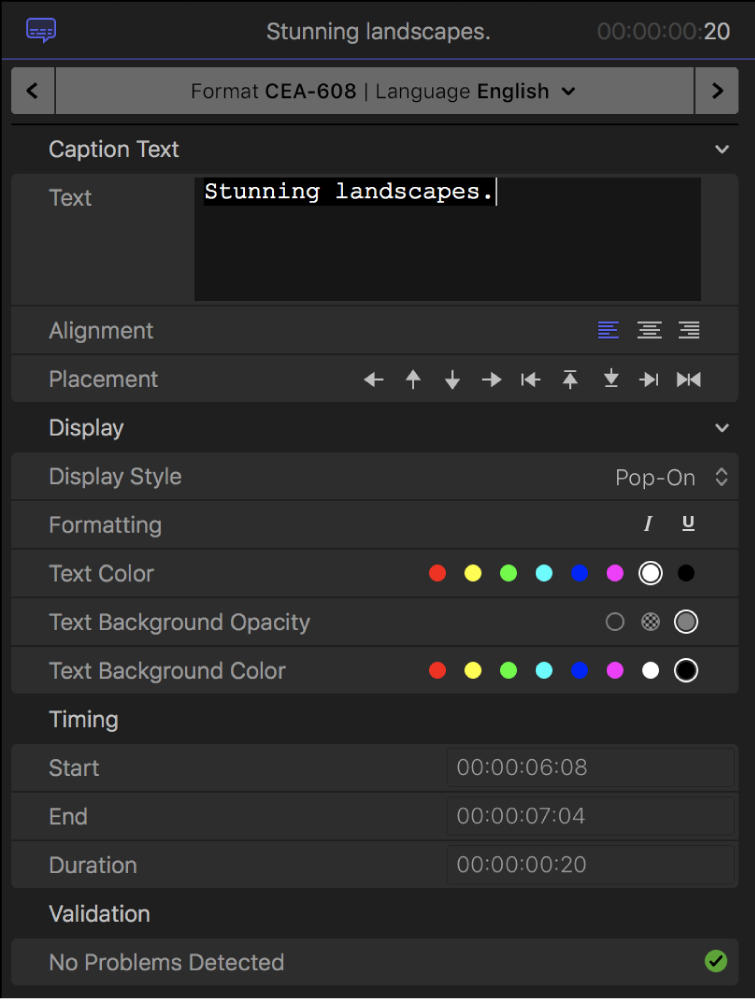Set text background opacity to fully opaque
This screenshot has height=1000, width=755.
pos(686,621)
